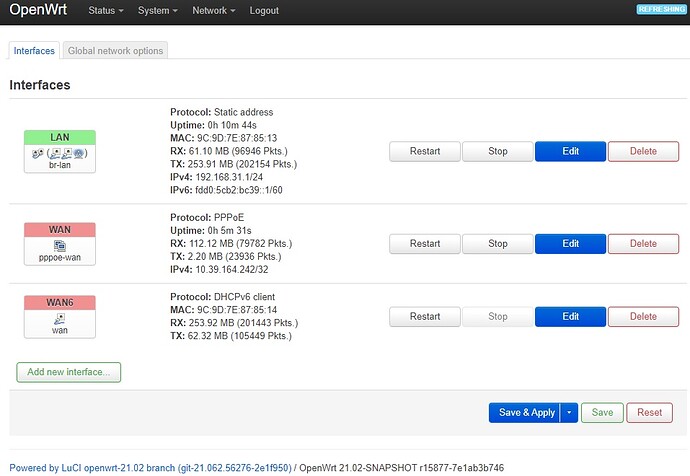Edit the WAN6 interface
The image size is (690, 476).
570,317
